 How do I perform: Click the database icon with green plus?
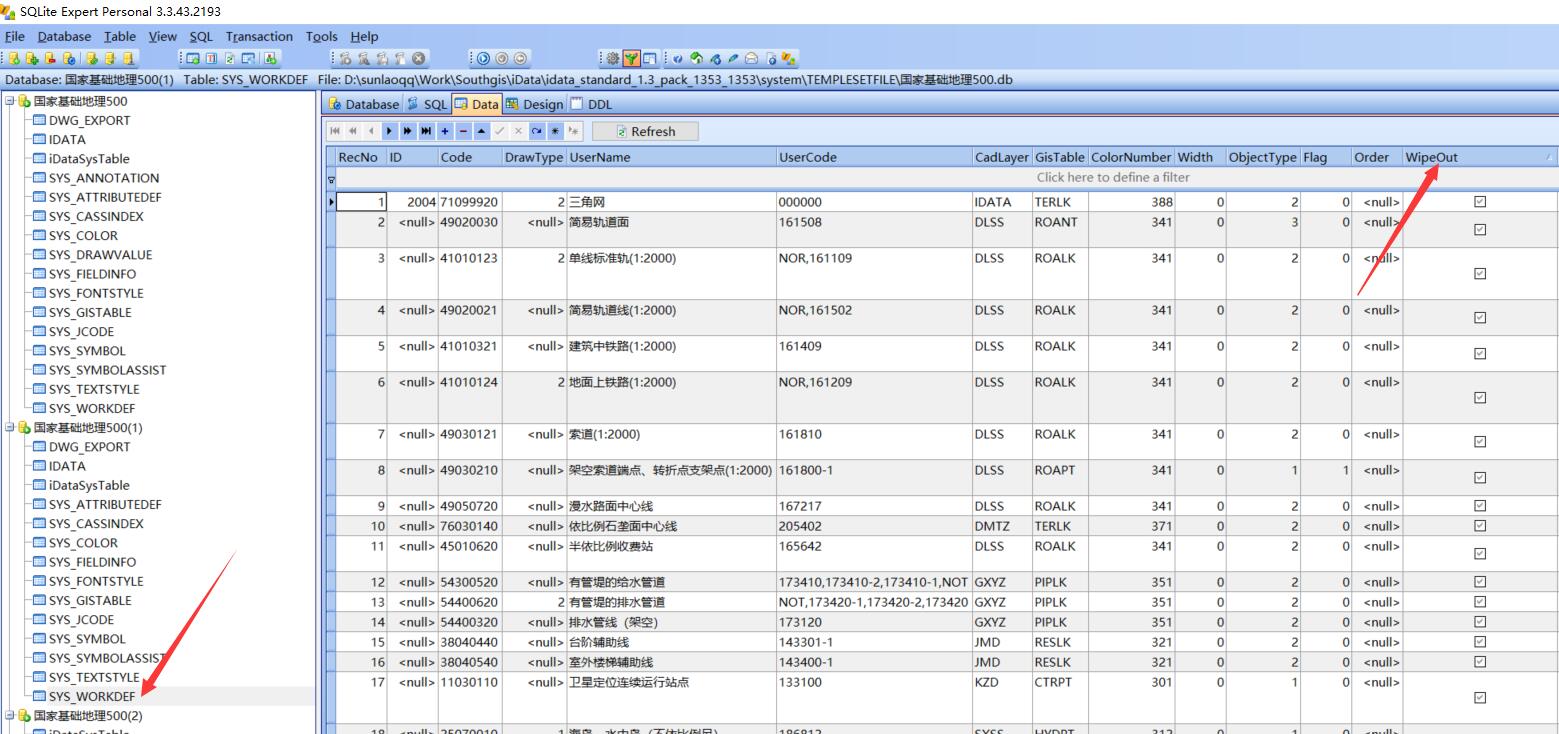[x=32, y=58]
